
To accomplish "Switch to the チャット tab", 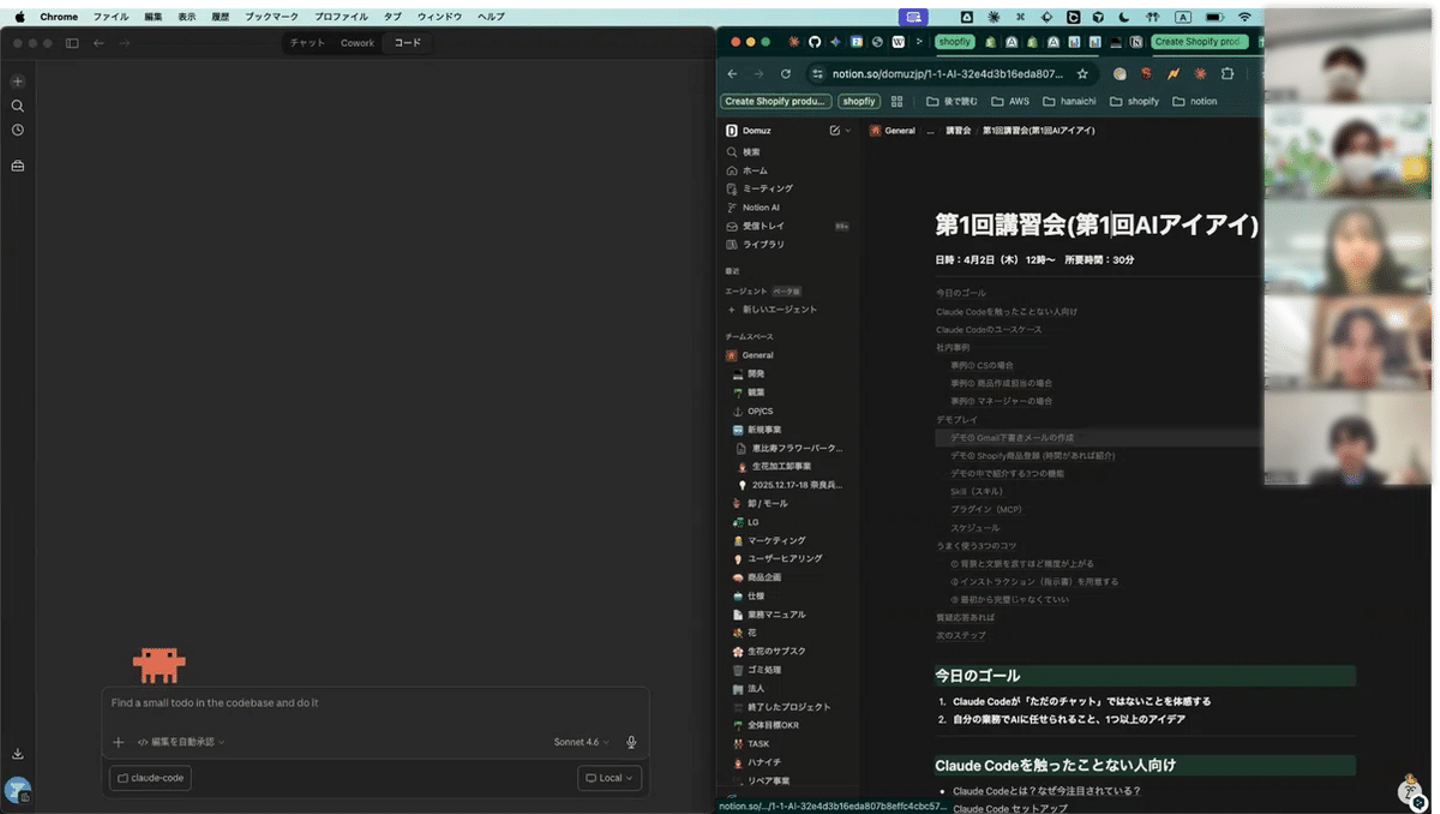I will [x=307, y=43].
